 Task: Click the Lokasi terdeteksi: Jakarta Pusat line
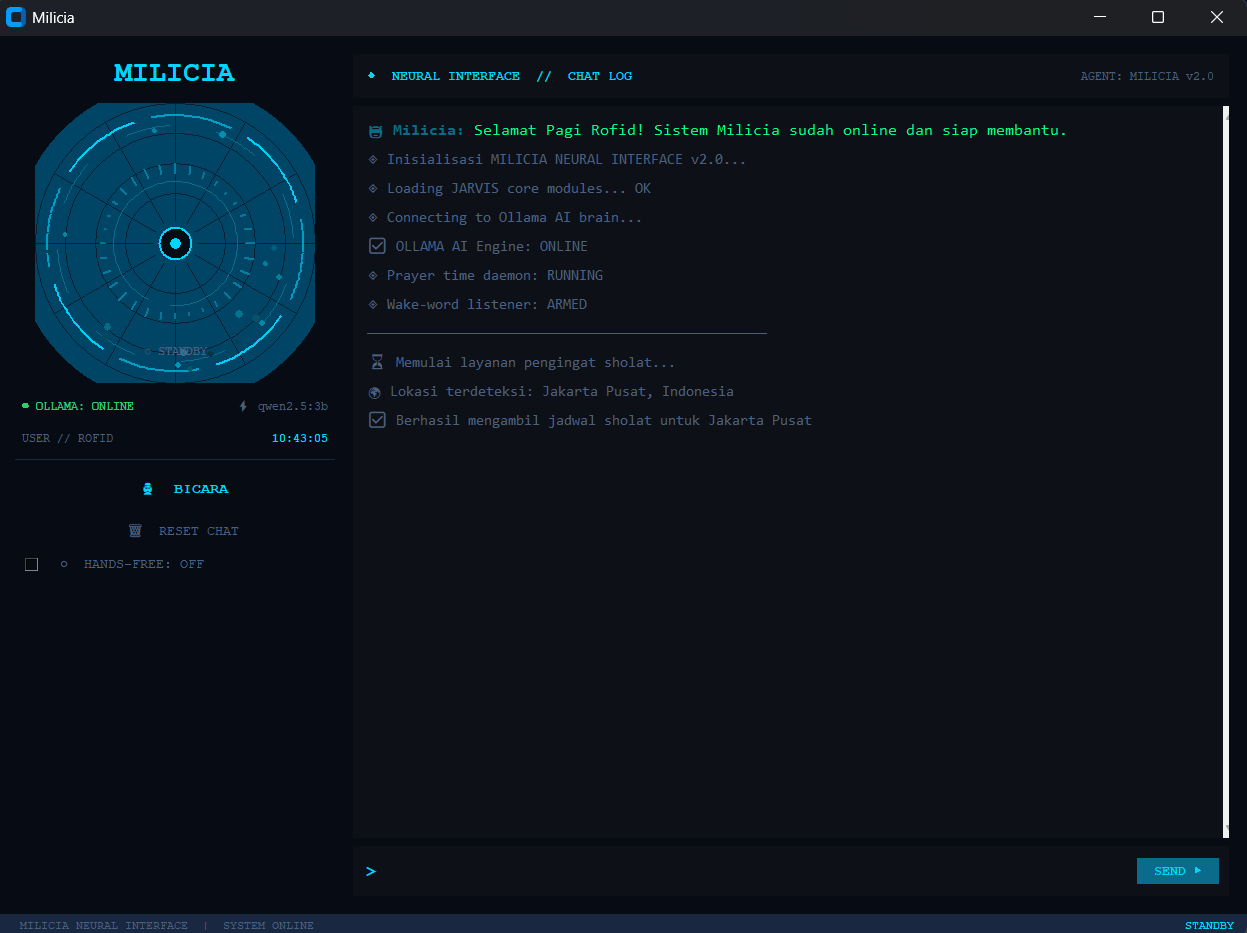(x=562, y=391)
